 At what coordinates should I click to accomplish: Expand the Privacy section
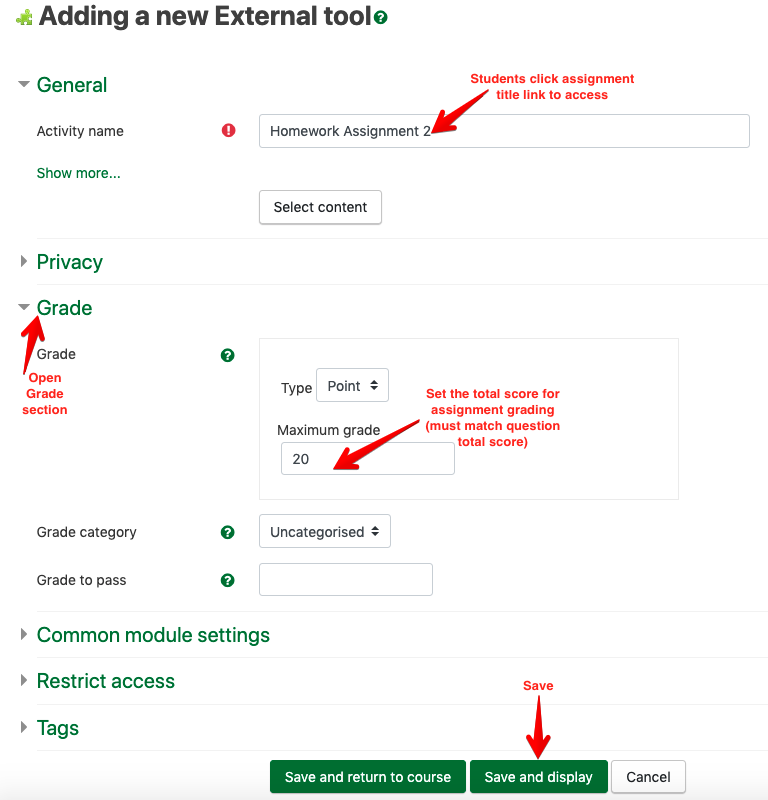pyautogui.click(x=23, y=262)
